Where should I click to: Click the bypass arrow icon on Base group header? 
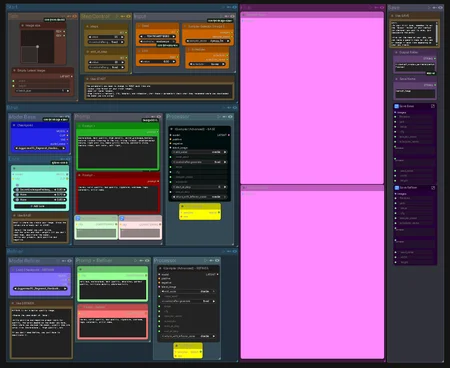pos(229,108)
